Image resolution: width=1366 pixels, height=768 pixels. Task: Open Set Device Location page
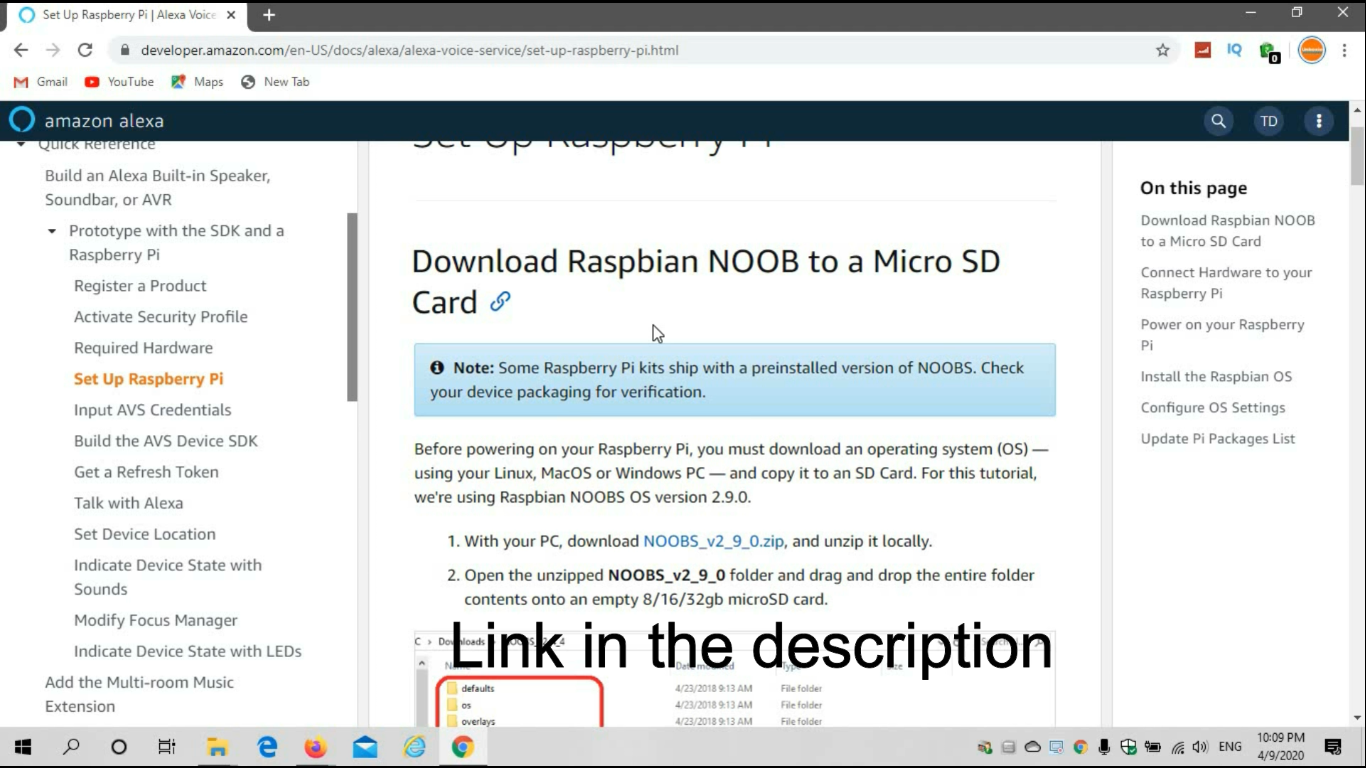coord(145,534)
